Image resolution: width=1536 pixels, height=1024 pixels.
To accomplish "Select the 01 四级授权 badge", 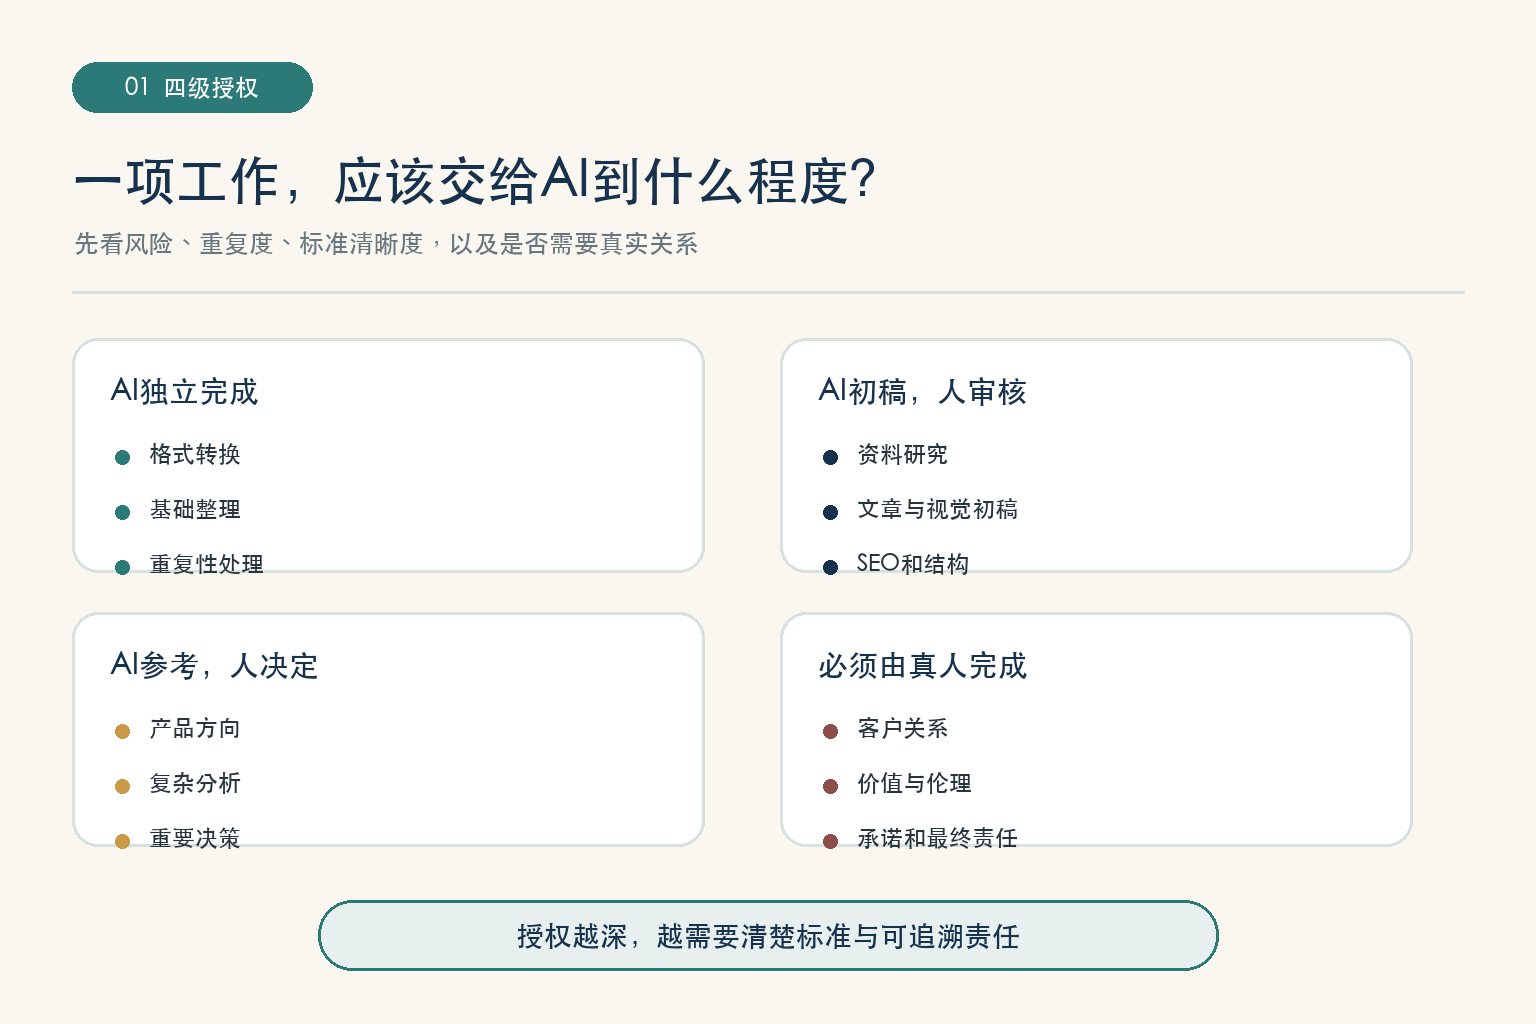I will pyautogui.click(x=192, y=87).
